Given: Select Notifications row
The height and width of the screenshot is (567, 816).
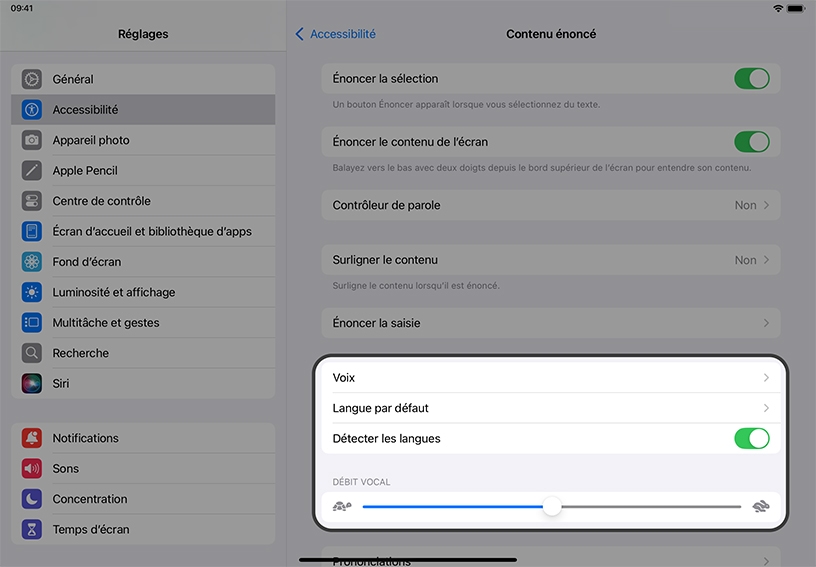Looking at the screenshot, I should point(143,438).
